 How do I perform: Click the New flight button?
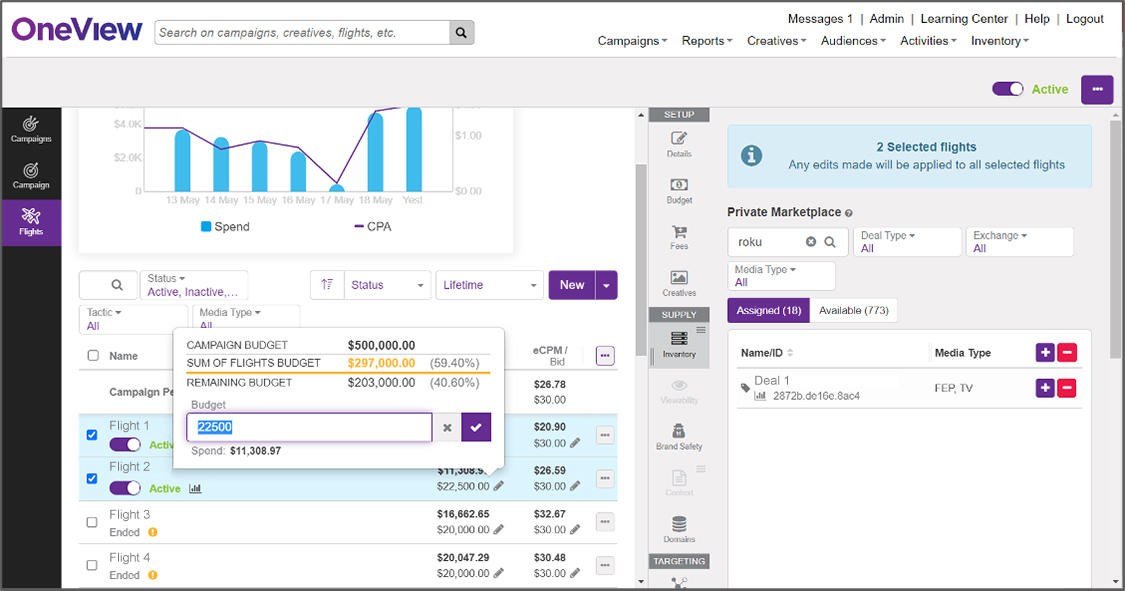point(572,285)
